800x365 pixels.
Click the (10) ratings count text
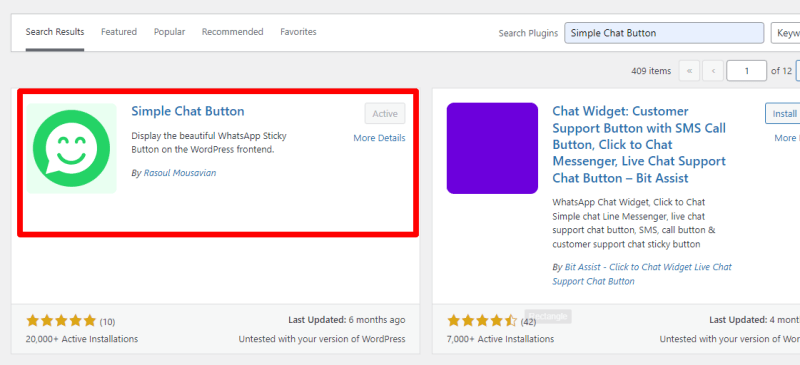(107, 322)
